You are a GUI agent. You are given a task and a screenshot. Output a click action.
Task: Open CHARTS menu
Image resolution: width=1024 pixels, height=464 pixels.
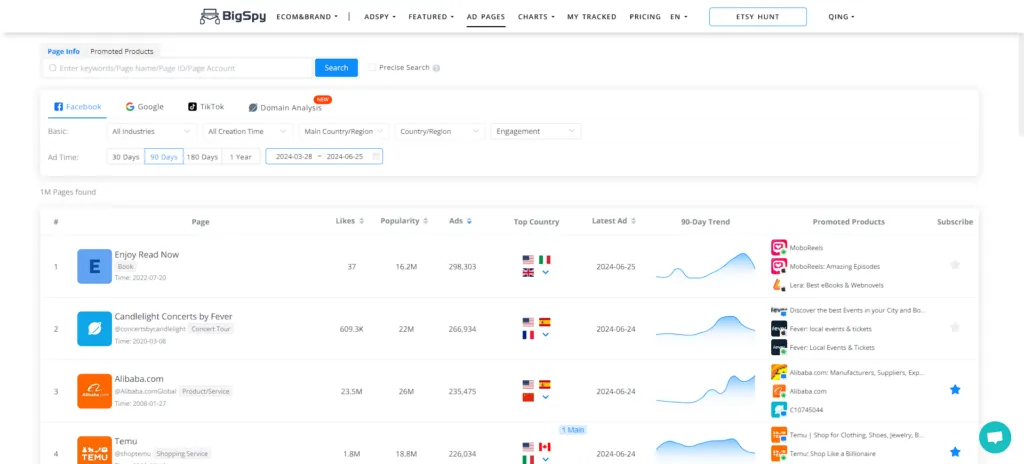pyautogui.click(x=536, y=17)
